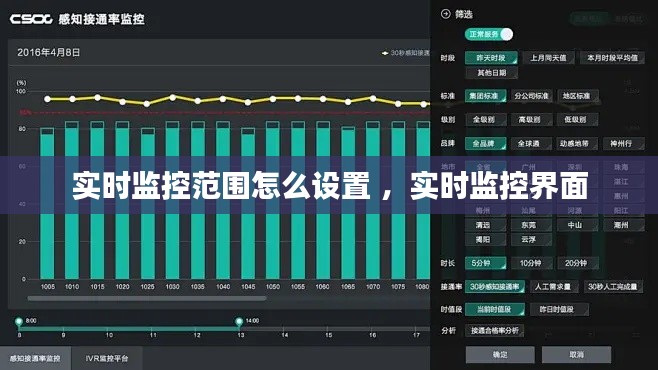Click the 30秒感知接通率 legend marker icon
The width and height of the screenshot is (658, 370).
pyautogui.click(x=385, y=53)
